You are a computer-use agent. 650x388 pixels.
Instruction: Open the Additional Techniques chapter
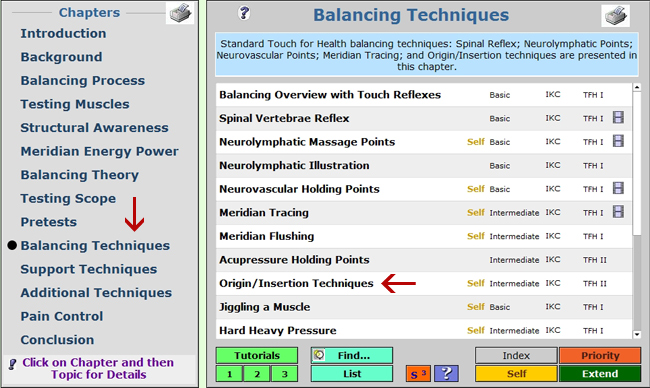click(96, 293)
